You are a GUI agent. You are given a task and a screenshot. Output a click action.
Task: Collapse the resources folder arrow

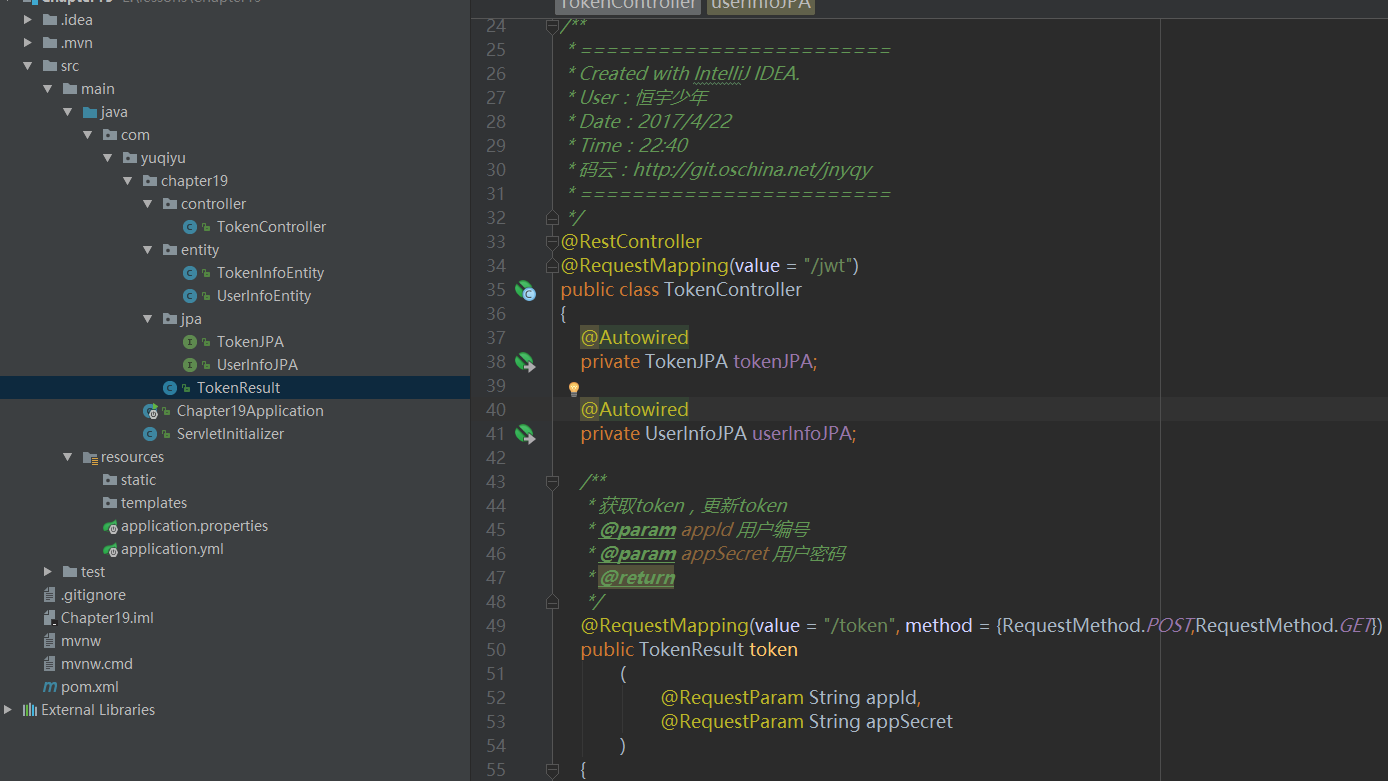tap(68, 457)
